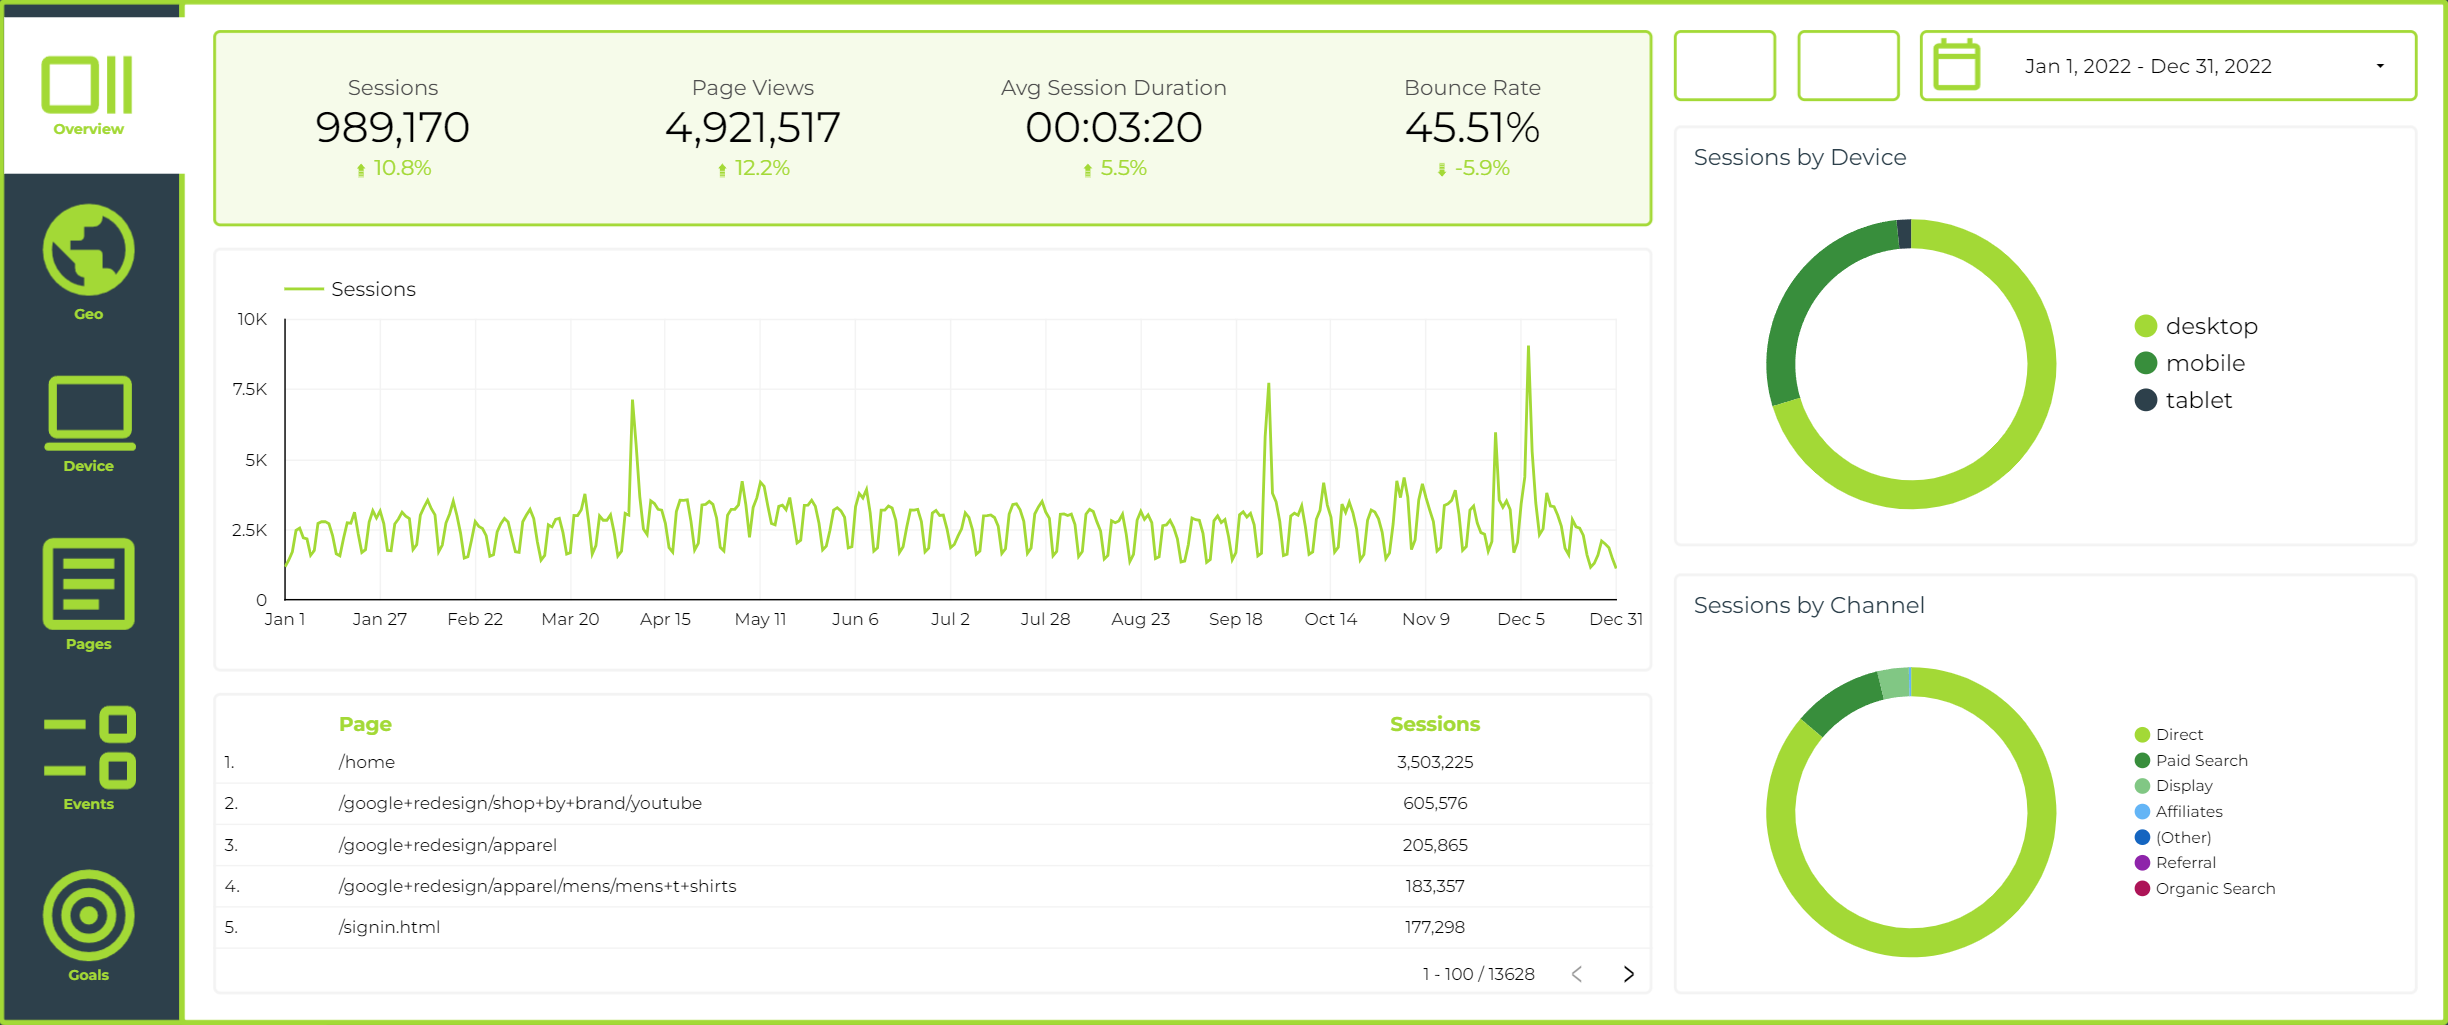Click the 3,503,225 sessions value
The width and height of the screenshot is (2448, 1025).
(x=1435, y=762)
